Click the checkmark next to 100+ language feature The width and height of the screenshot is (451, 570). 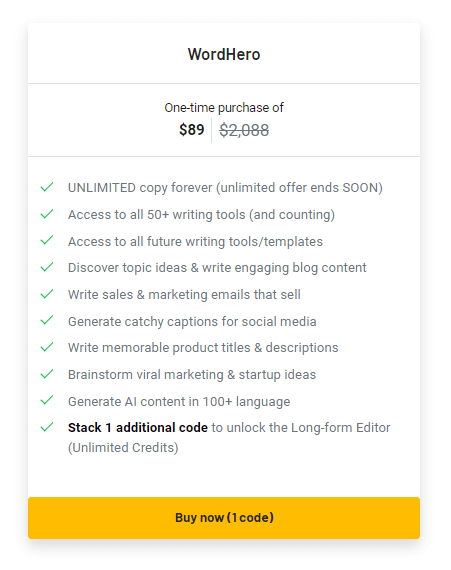pyautogui.click(x=47, y=400)
